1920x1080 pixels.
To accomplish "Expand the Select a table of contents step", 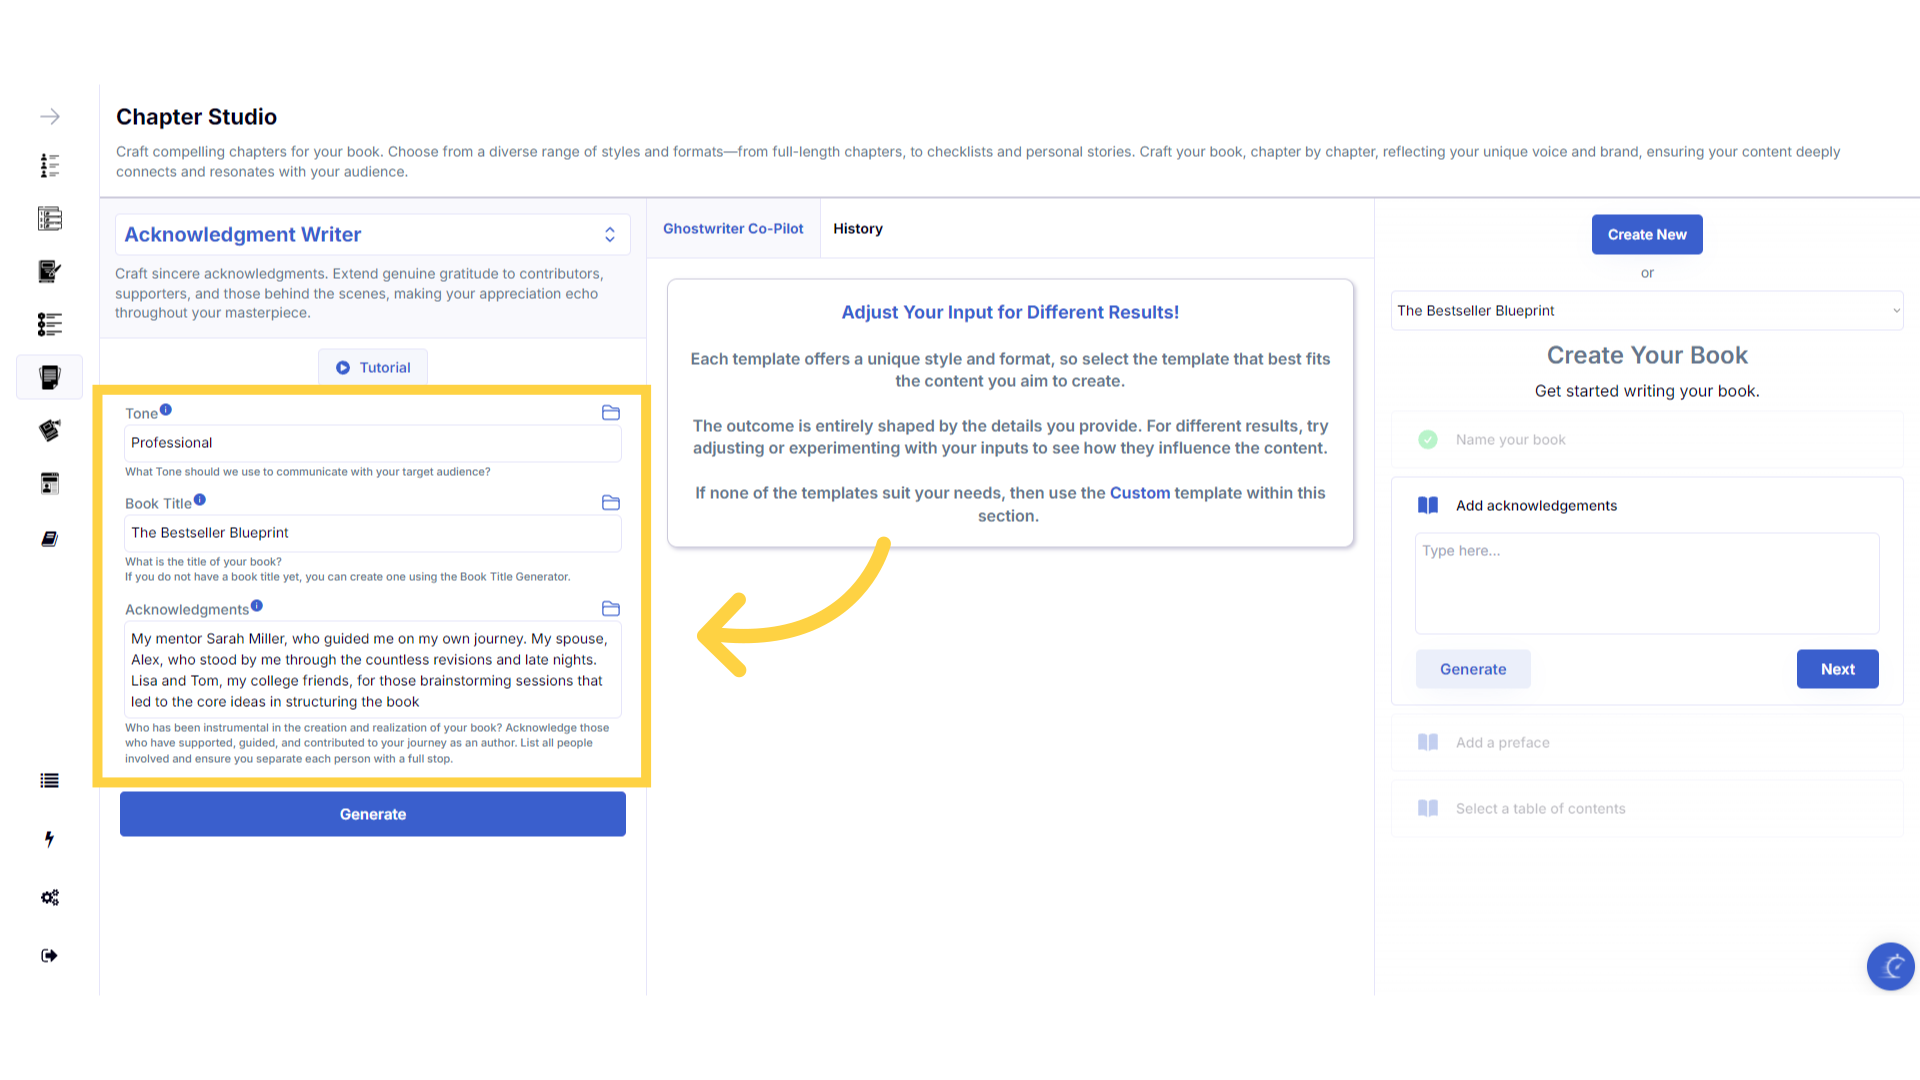I will [1540, 809].
